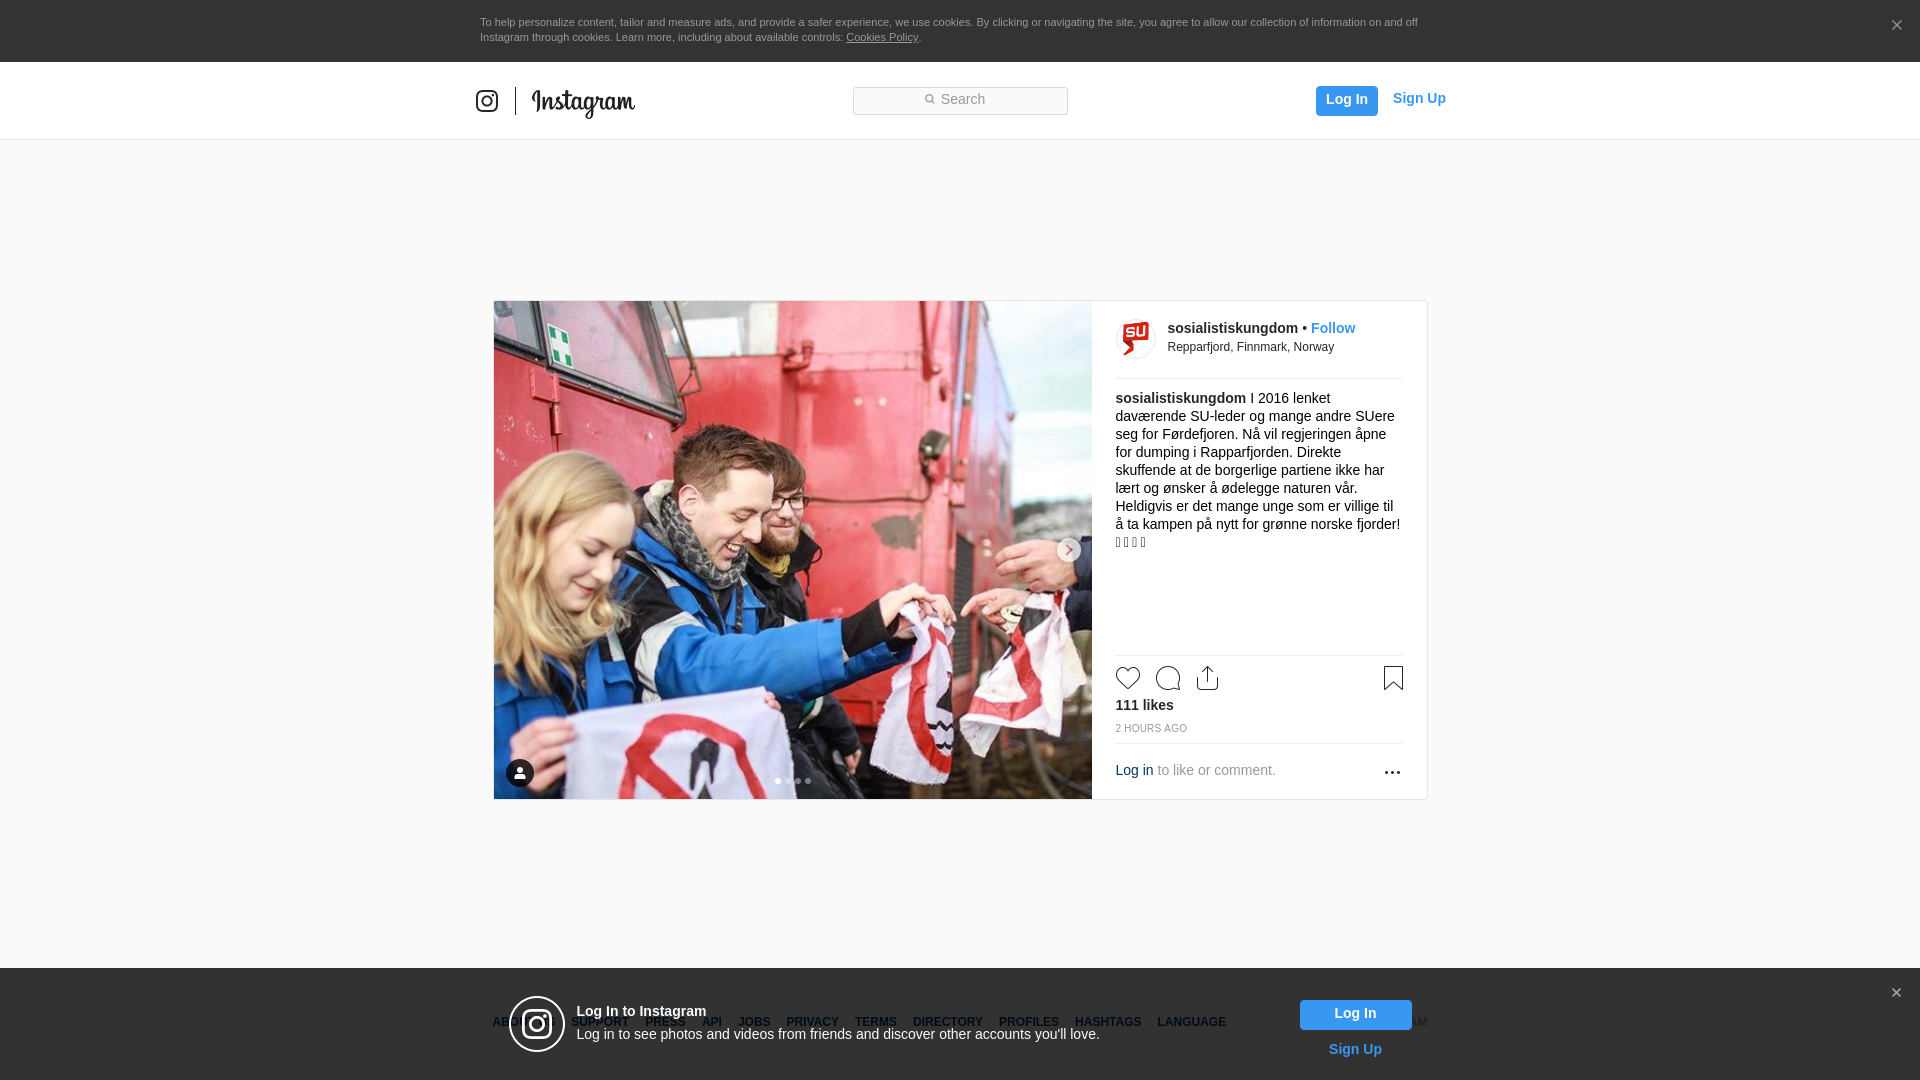This screenshot has height=1080, width=1920.
Task: Open the LANGUAGE footer selector
Action: (1191, 1022)
